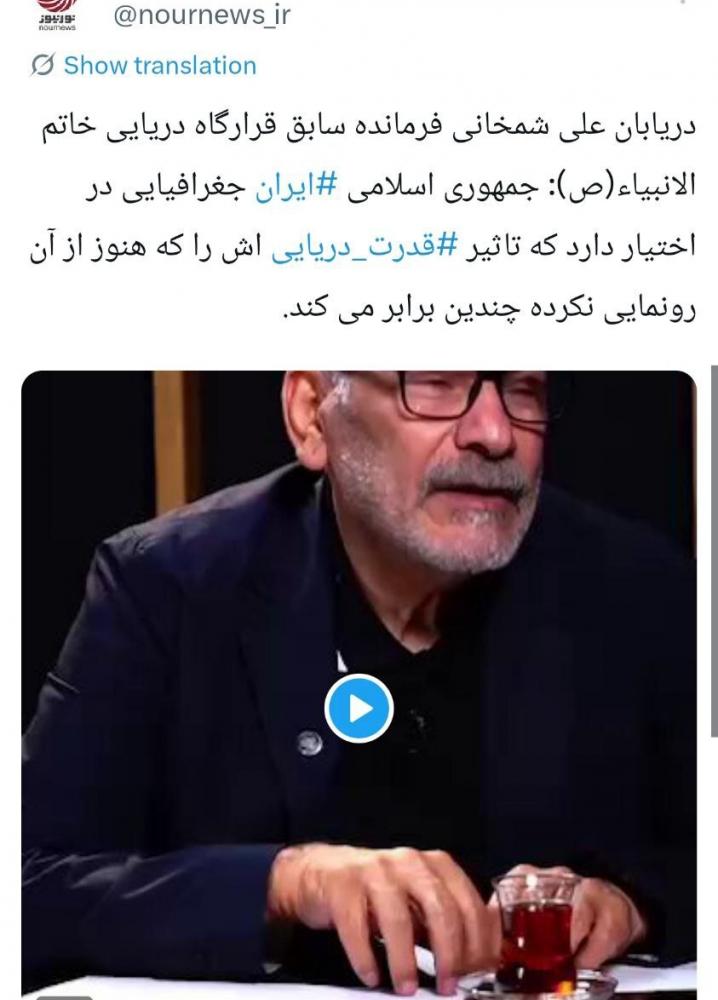Click the translate icon beside Show translation
This screenshot has height=1000, width=718.
point(43,65)
